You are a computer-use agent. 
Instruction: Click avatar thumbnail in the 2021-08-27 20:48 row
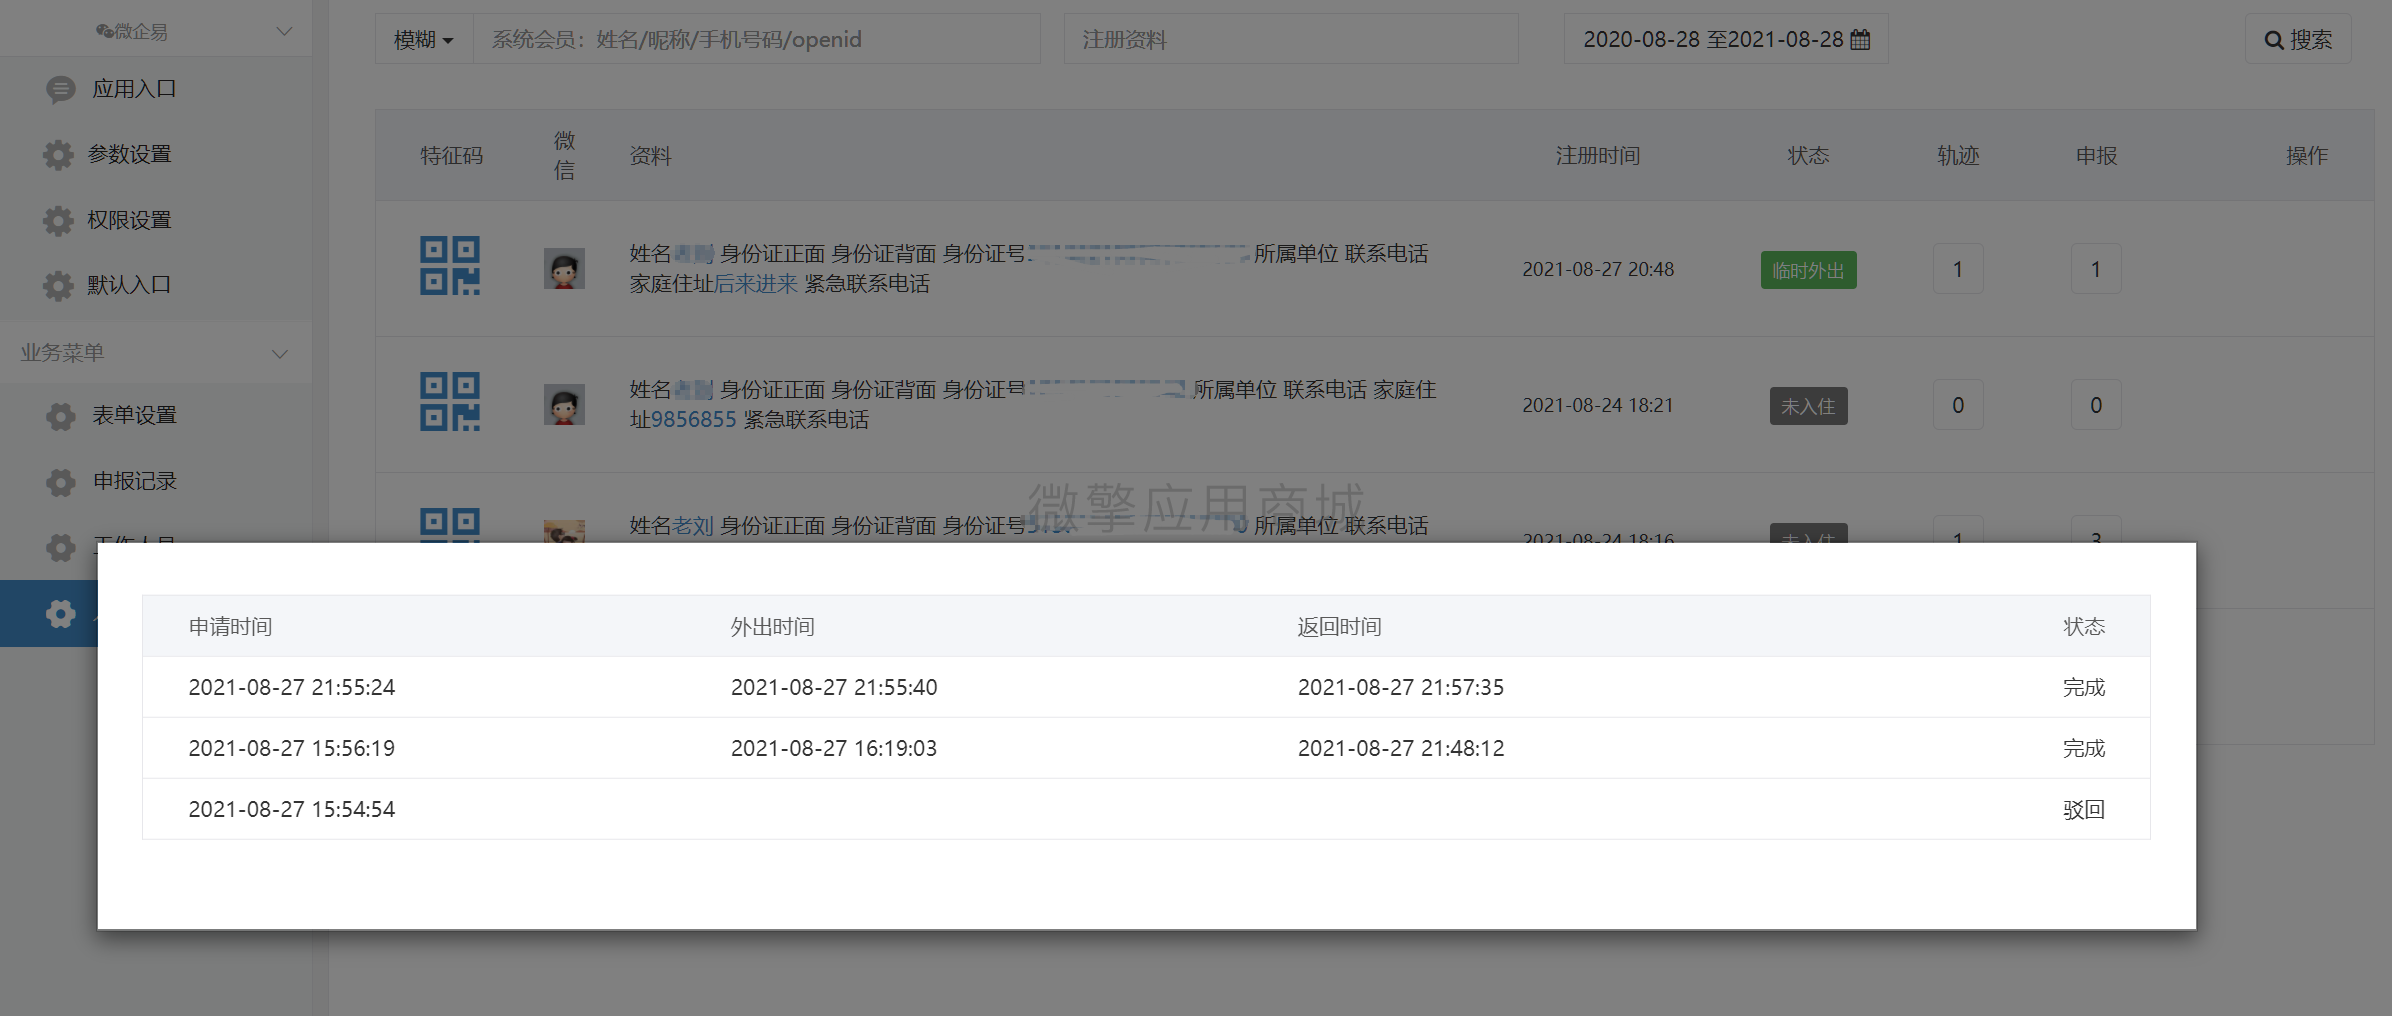click(x=564, y=269)
